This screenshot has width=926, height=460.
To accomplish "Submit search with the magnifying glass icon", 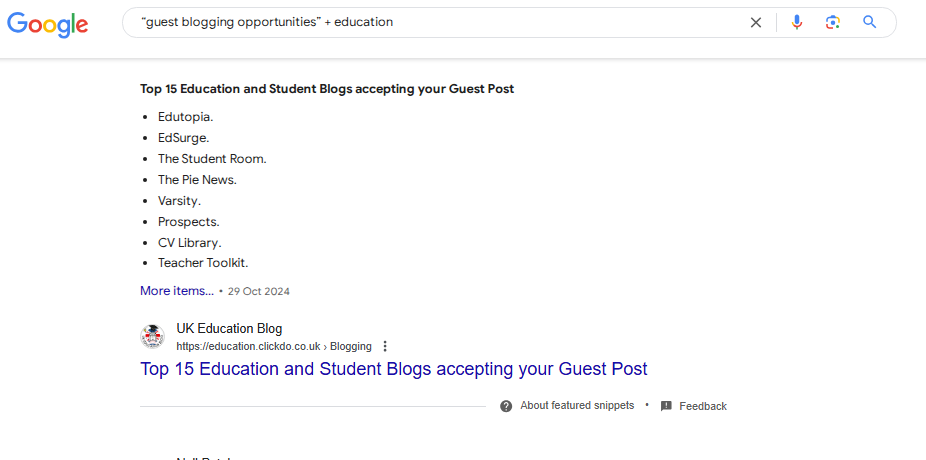I will pyautogui.click(x=869, y=22).
